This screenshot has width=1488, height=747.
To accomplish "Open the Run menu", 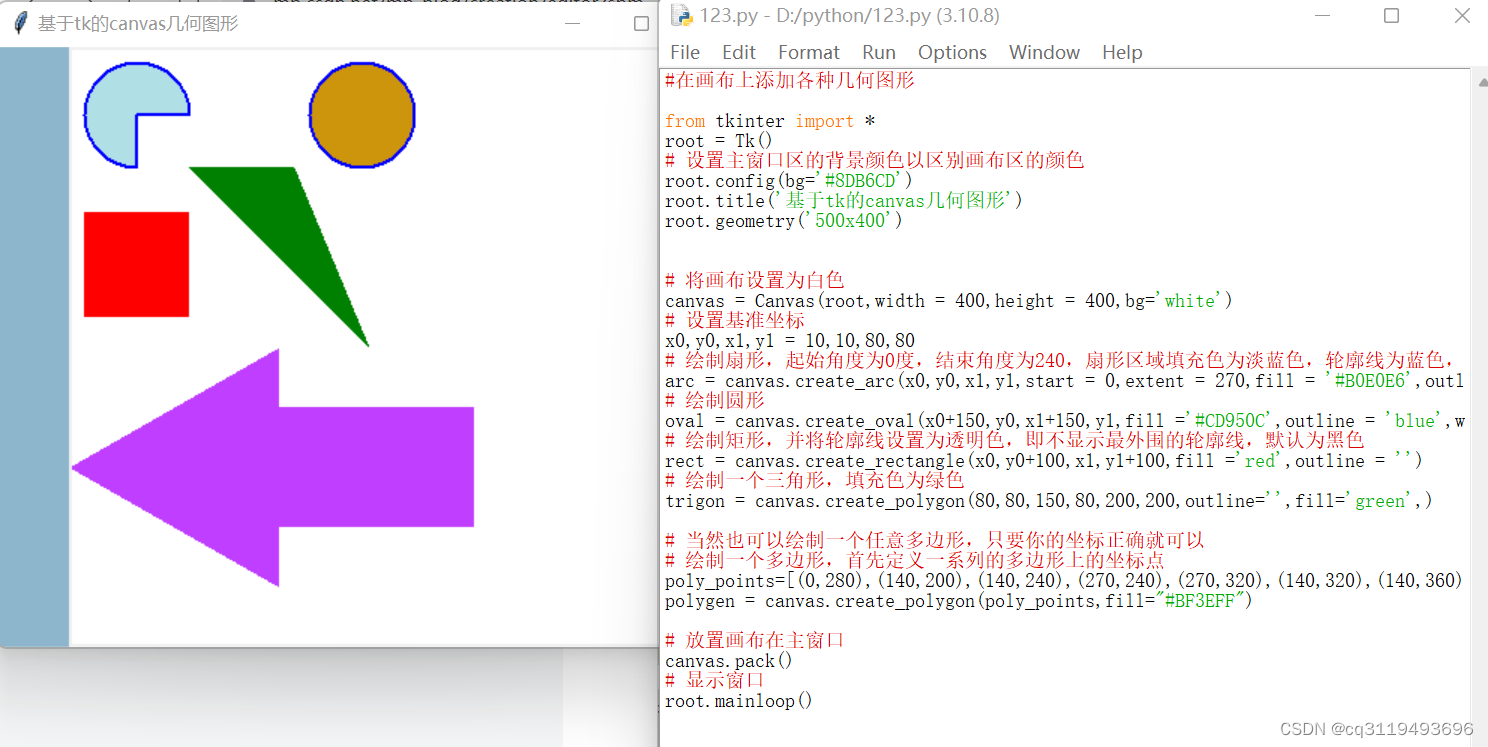I will point(879,52).
